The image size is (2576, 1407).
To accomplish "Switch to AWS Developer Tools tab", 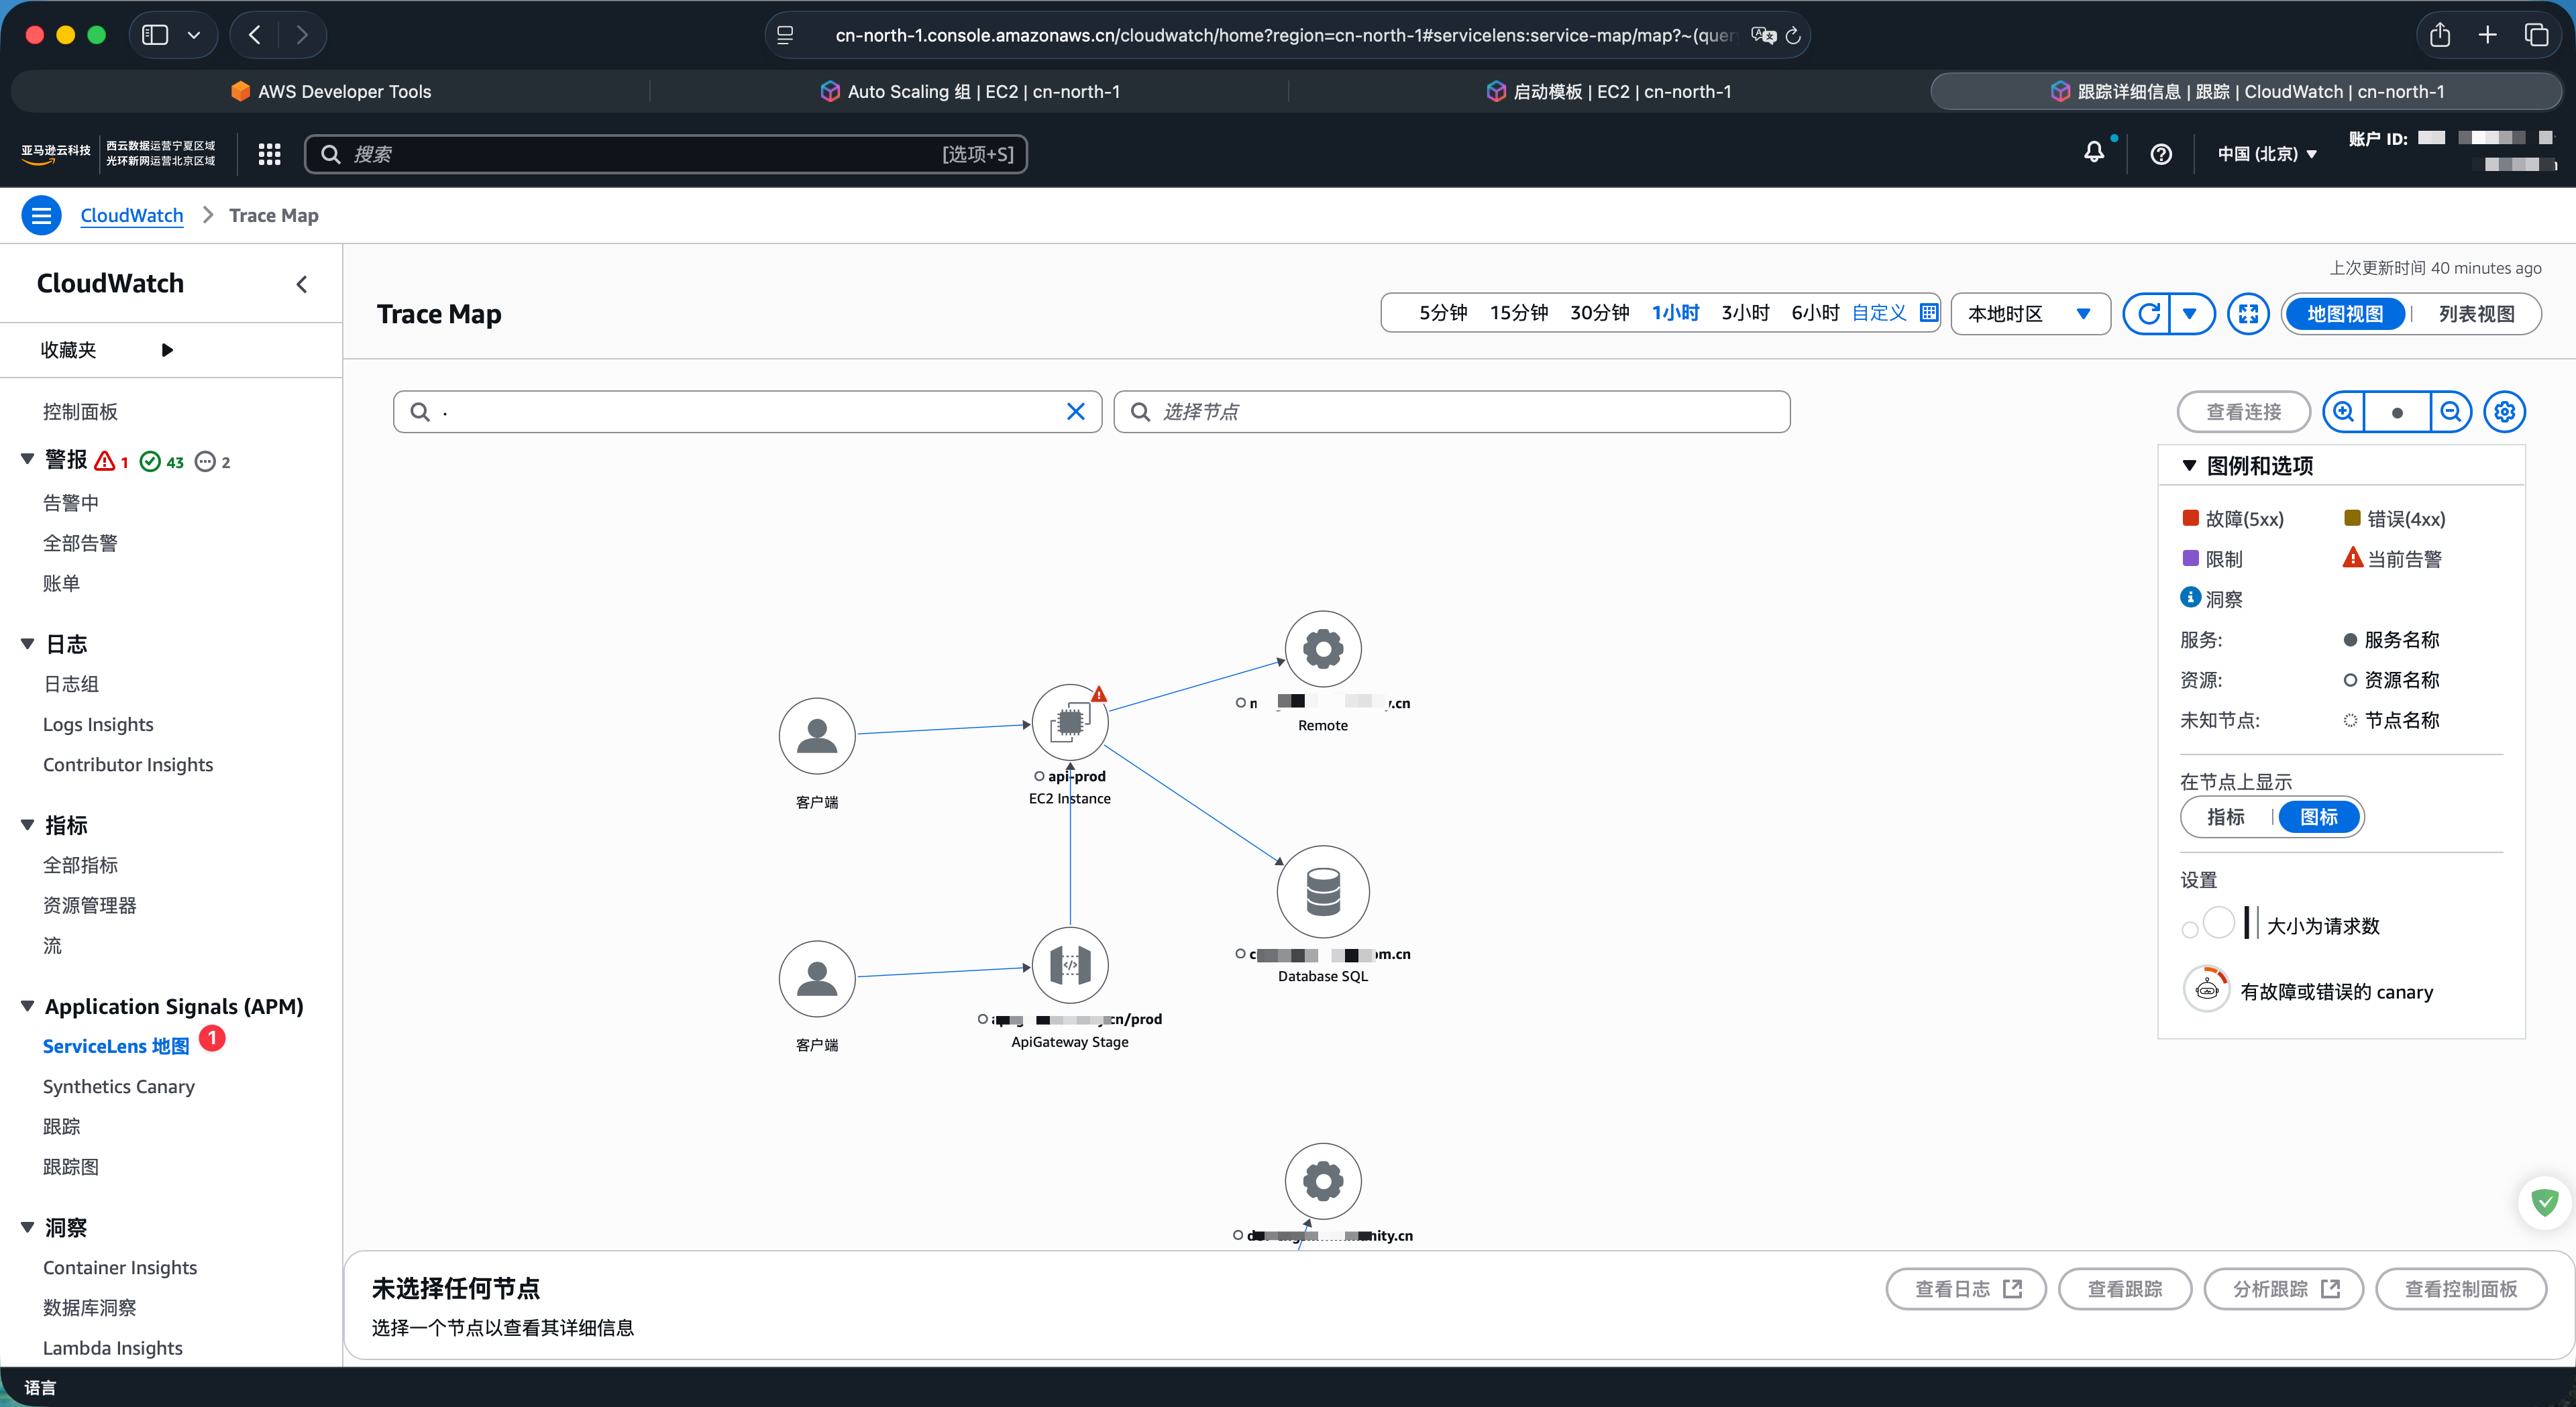I will (331, 91).
